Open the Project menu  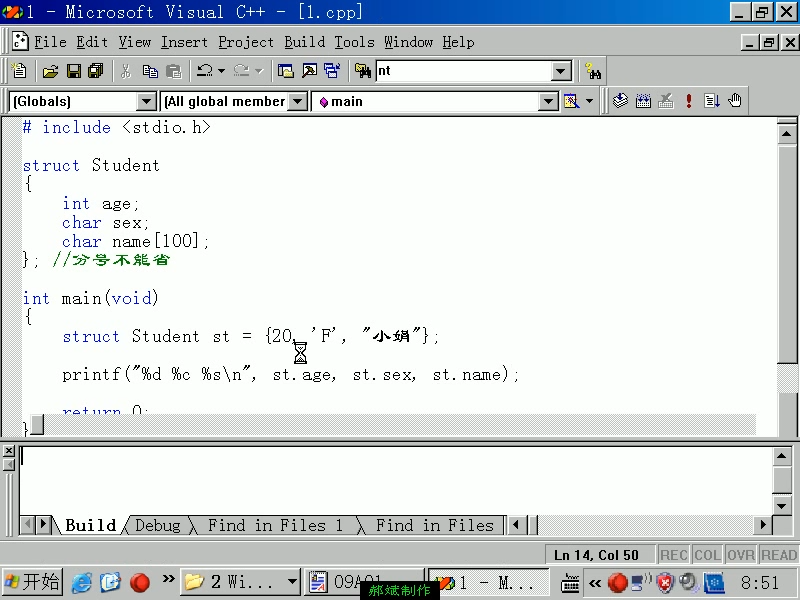click(x=246, y=42)
